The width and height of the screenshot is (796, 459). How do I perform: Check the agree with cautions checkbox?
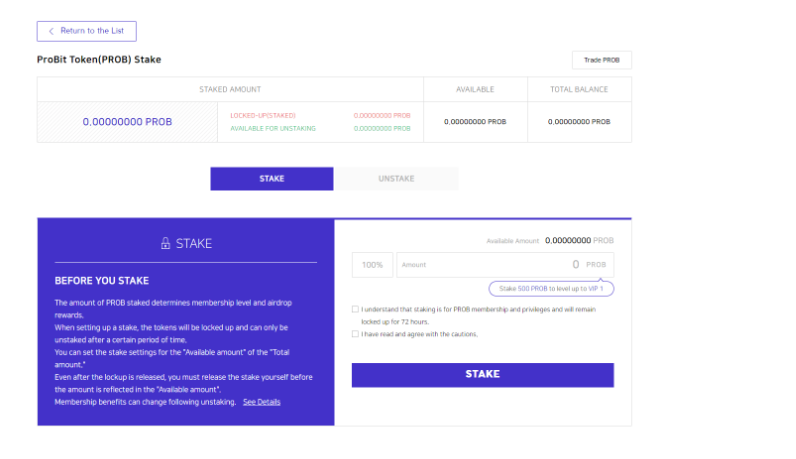coord(355,334)
